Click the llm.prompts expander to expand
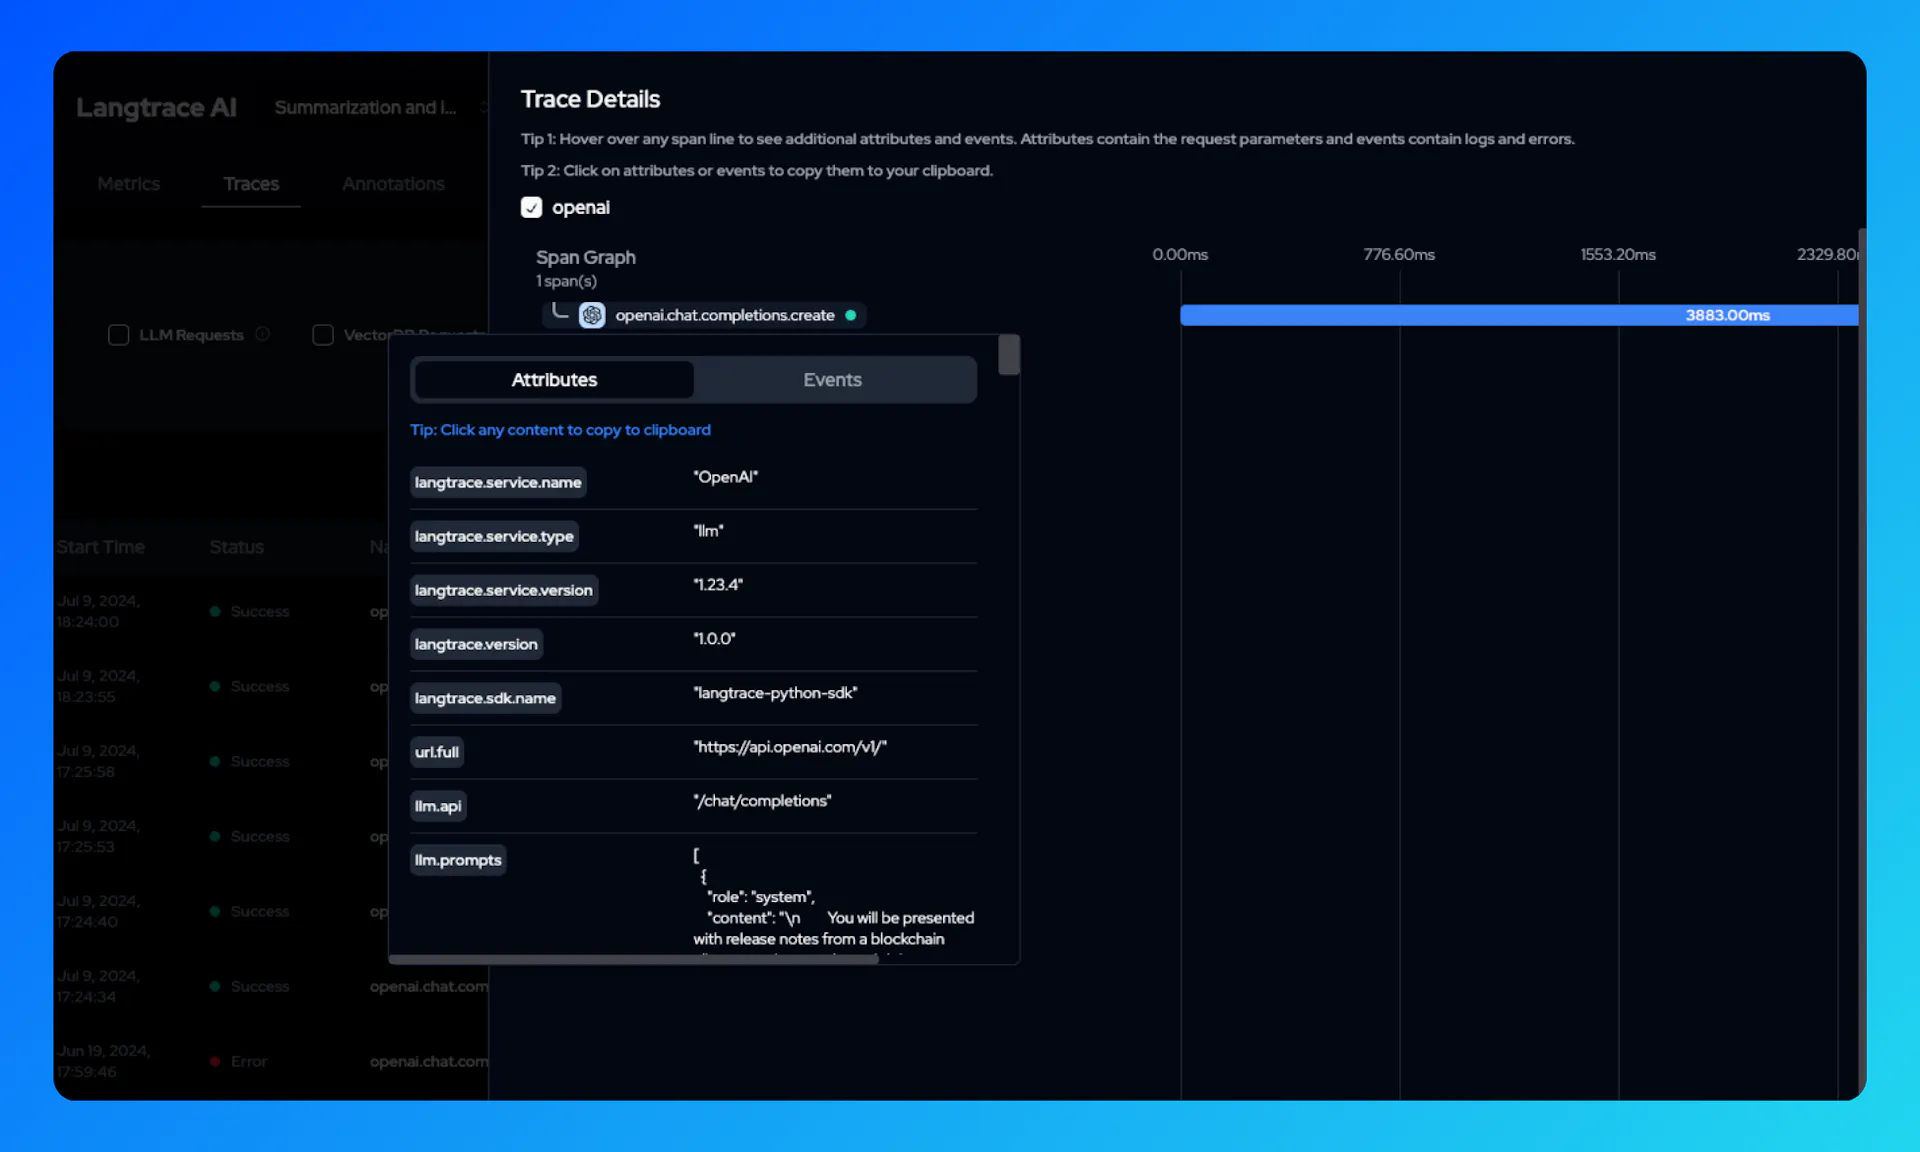Screen dimensions: 1920x1152 coord(457,859)
